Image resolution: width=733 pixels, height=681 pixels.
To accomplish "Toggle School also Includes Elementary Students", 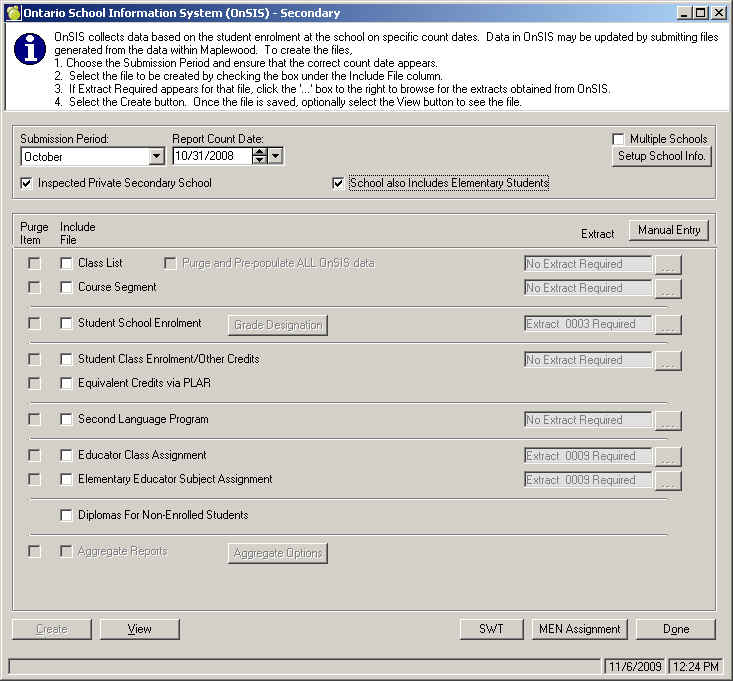I will click(339, 184).
